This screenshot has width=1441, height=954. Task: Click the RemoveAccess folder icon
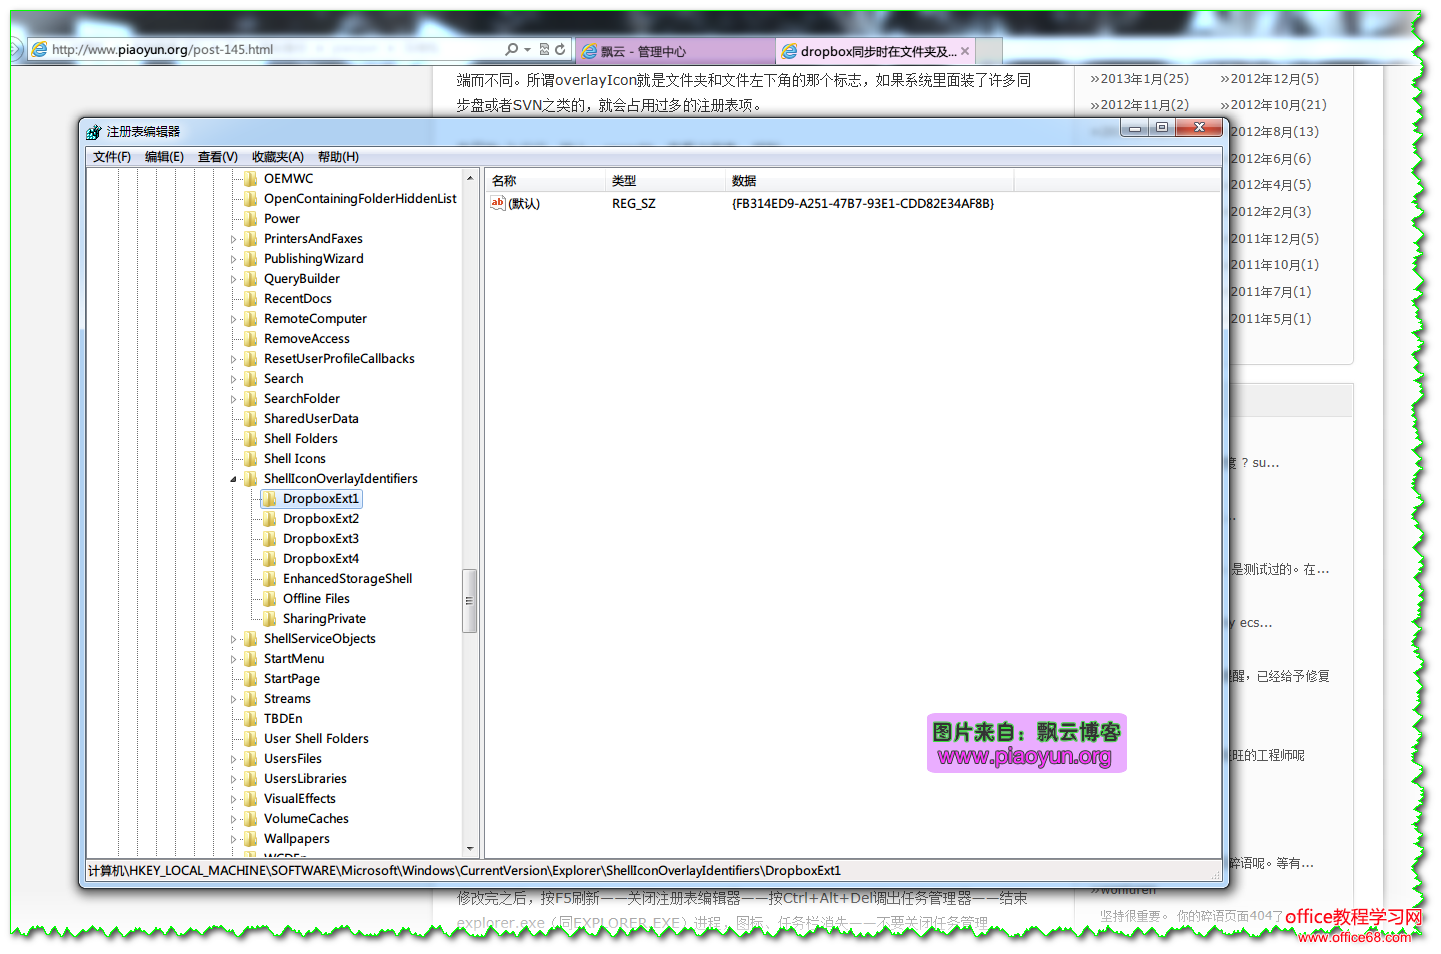pos(251,339)
